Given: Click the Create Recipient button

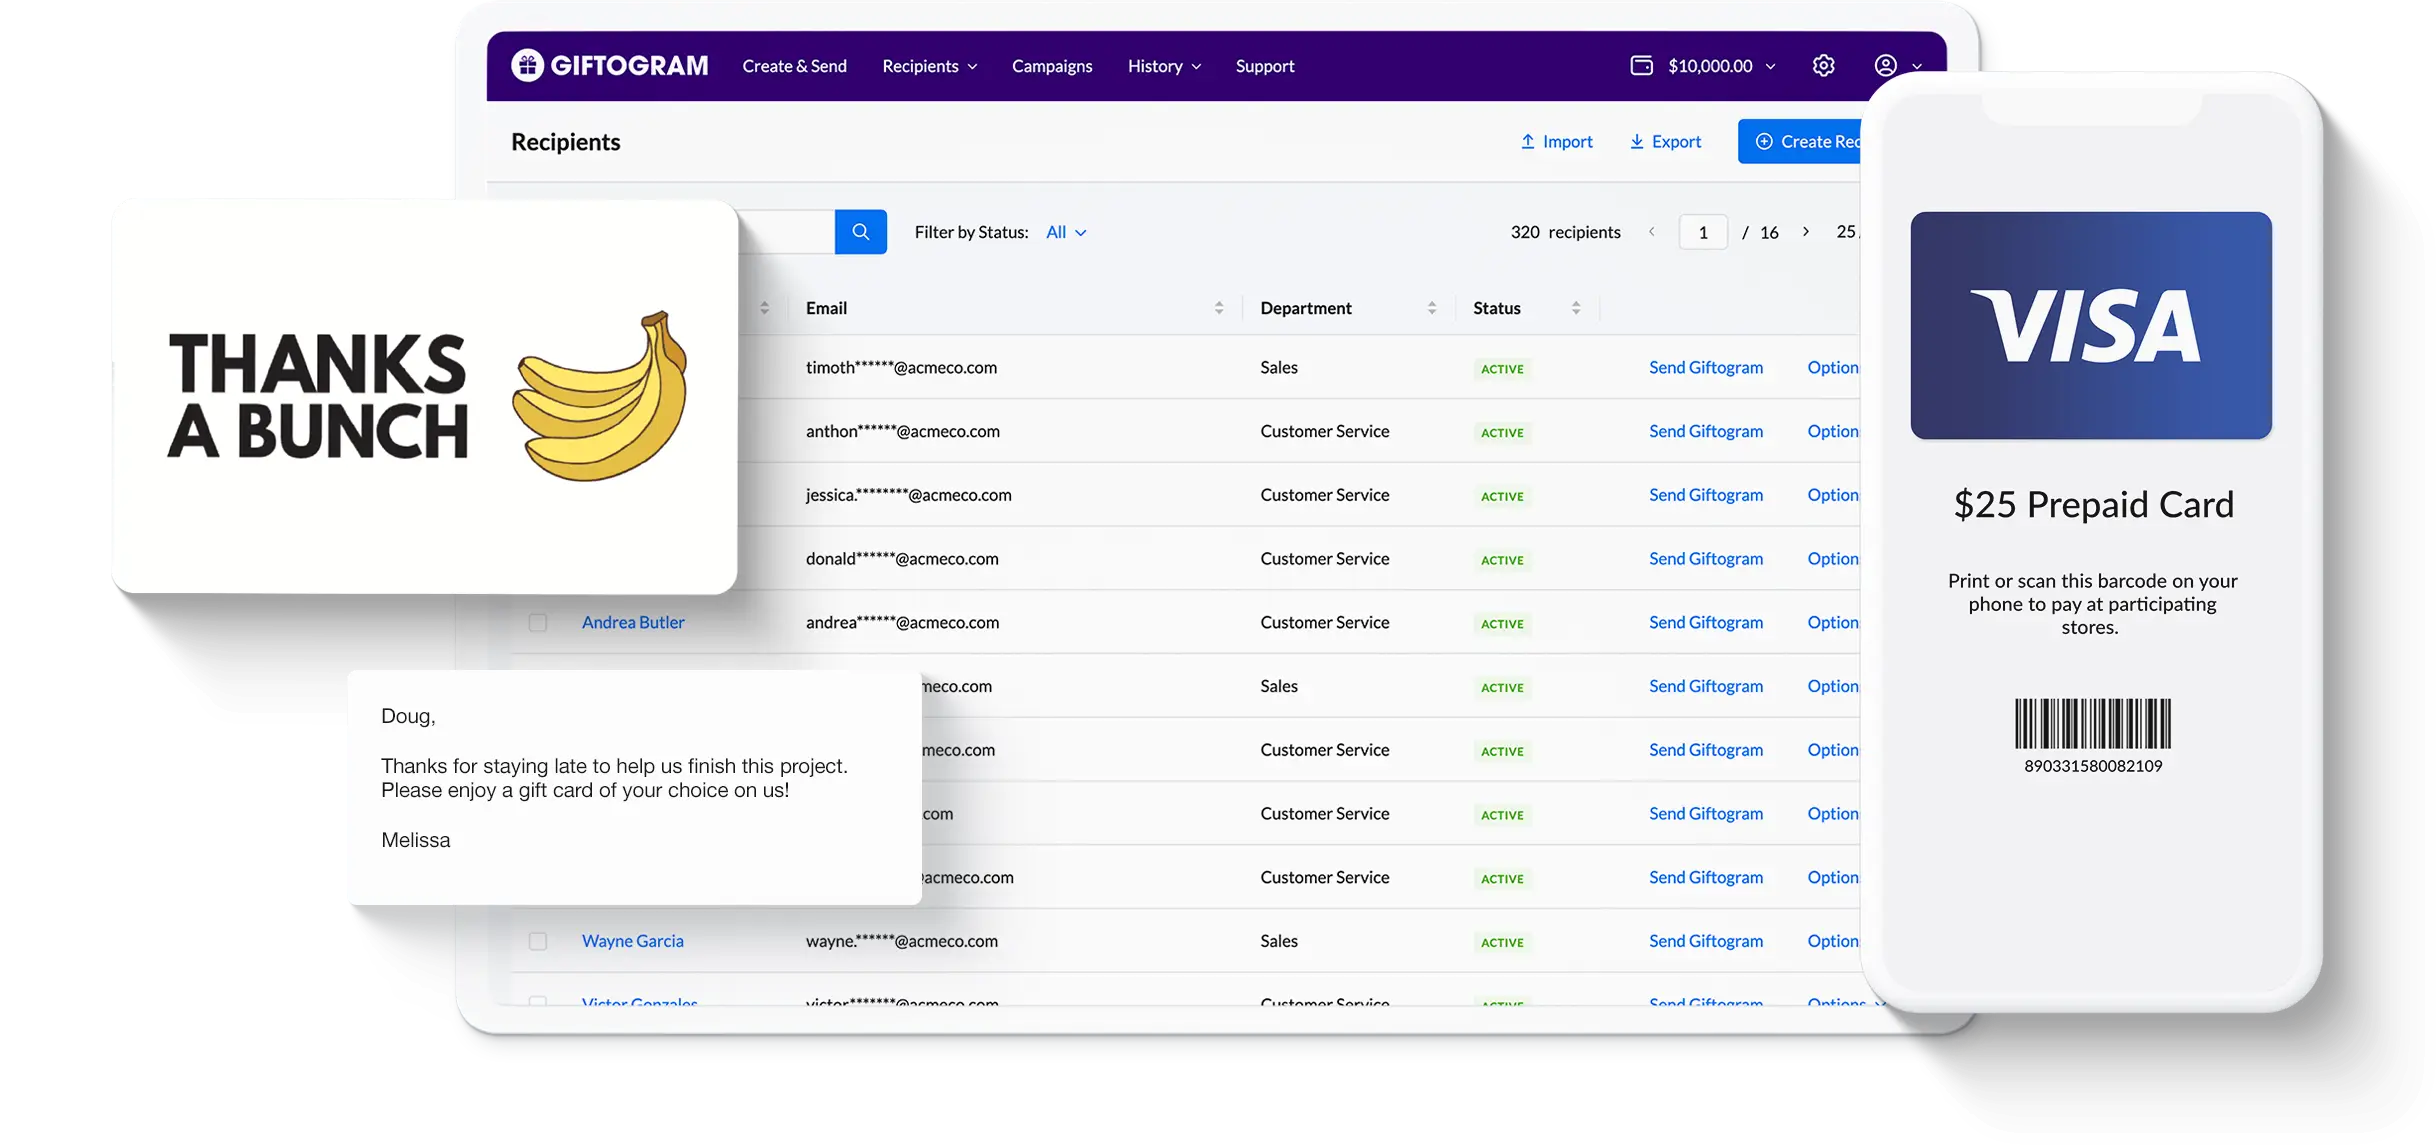Looking at the screenshot, I should click(x=1800, y=141).
